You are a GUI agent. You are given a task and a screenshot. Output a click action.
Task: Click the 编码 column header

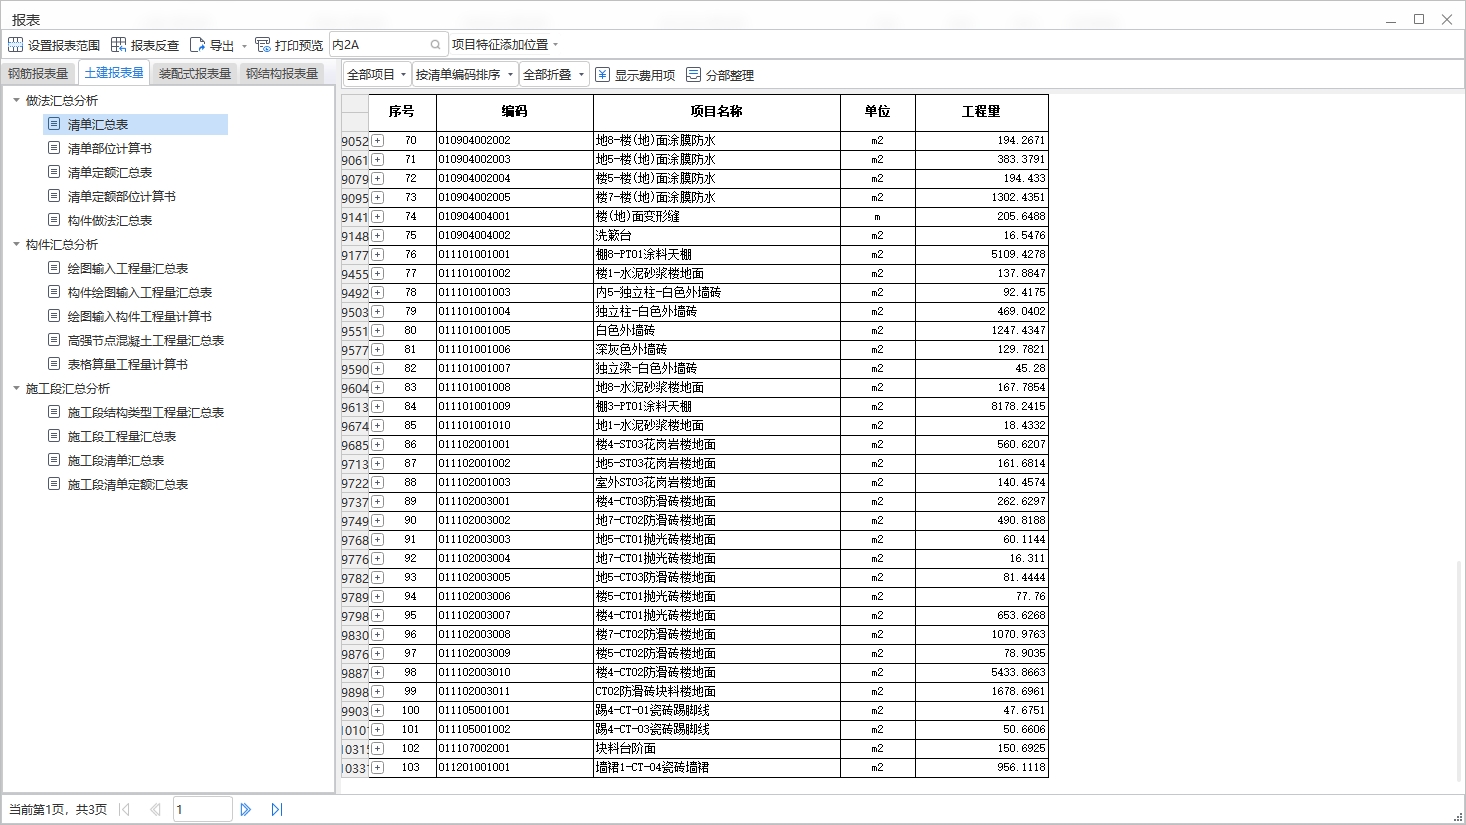coord(514,112)
